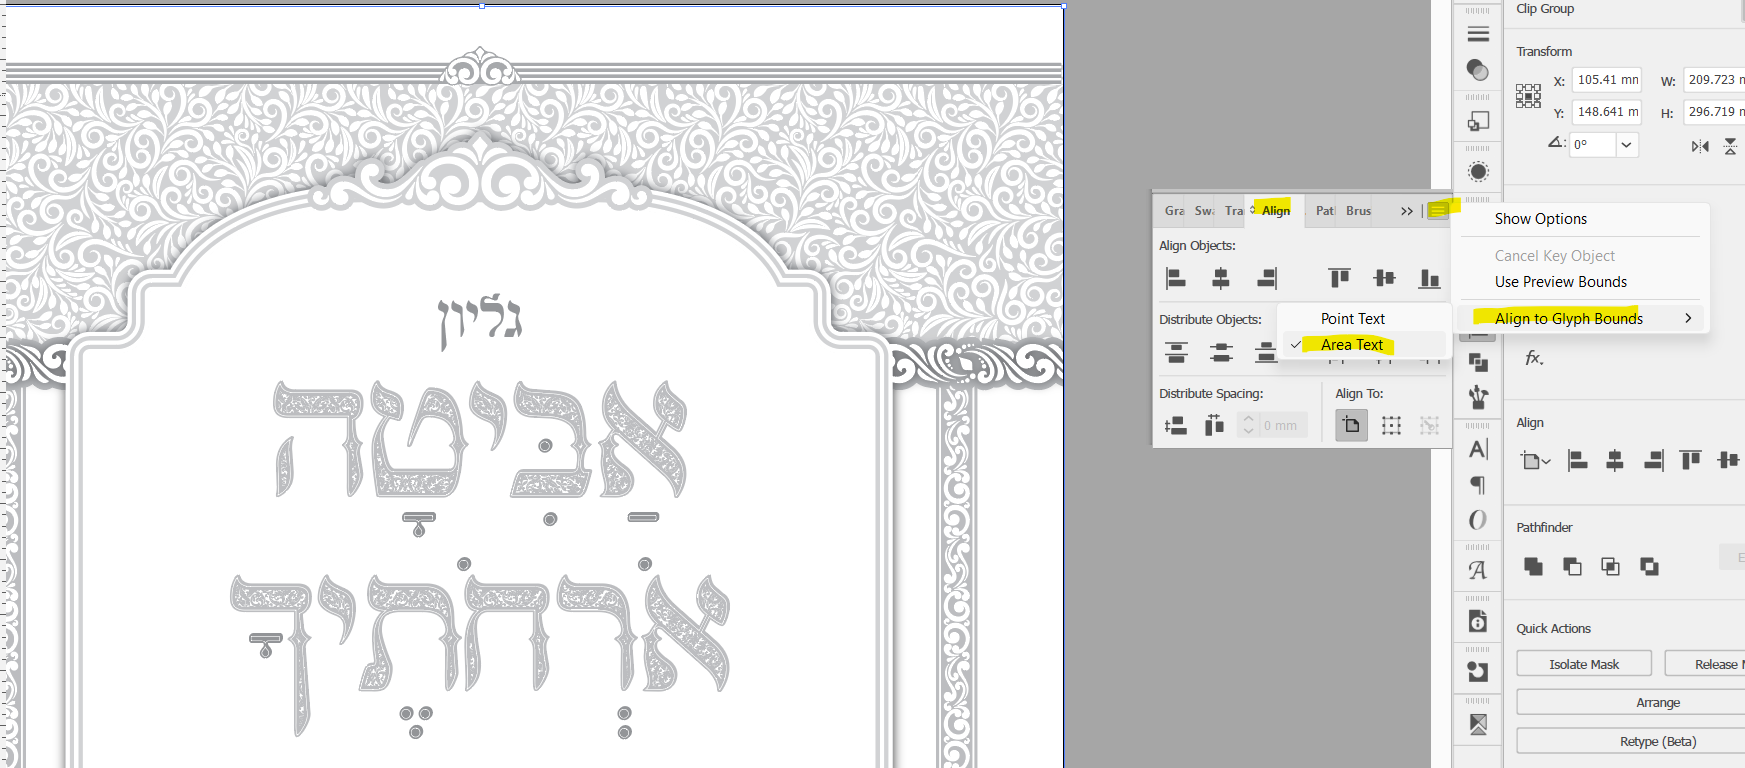Screen dimensions: 1745x768
Task: Open the Glyphs panel icon in dock
Action: pos(1478,570)
